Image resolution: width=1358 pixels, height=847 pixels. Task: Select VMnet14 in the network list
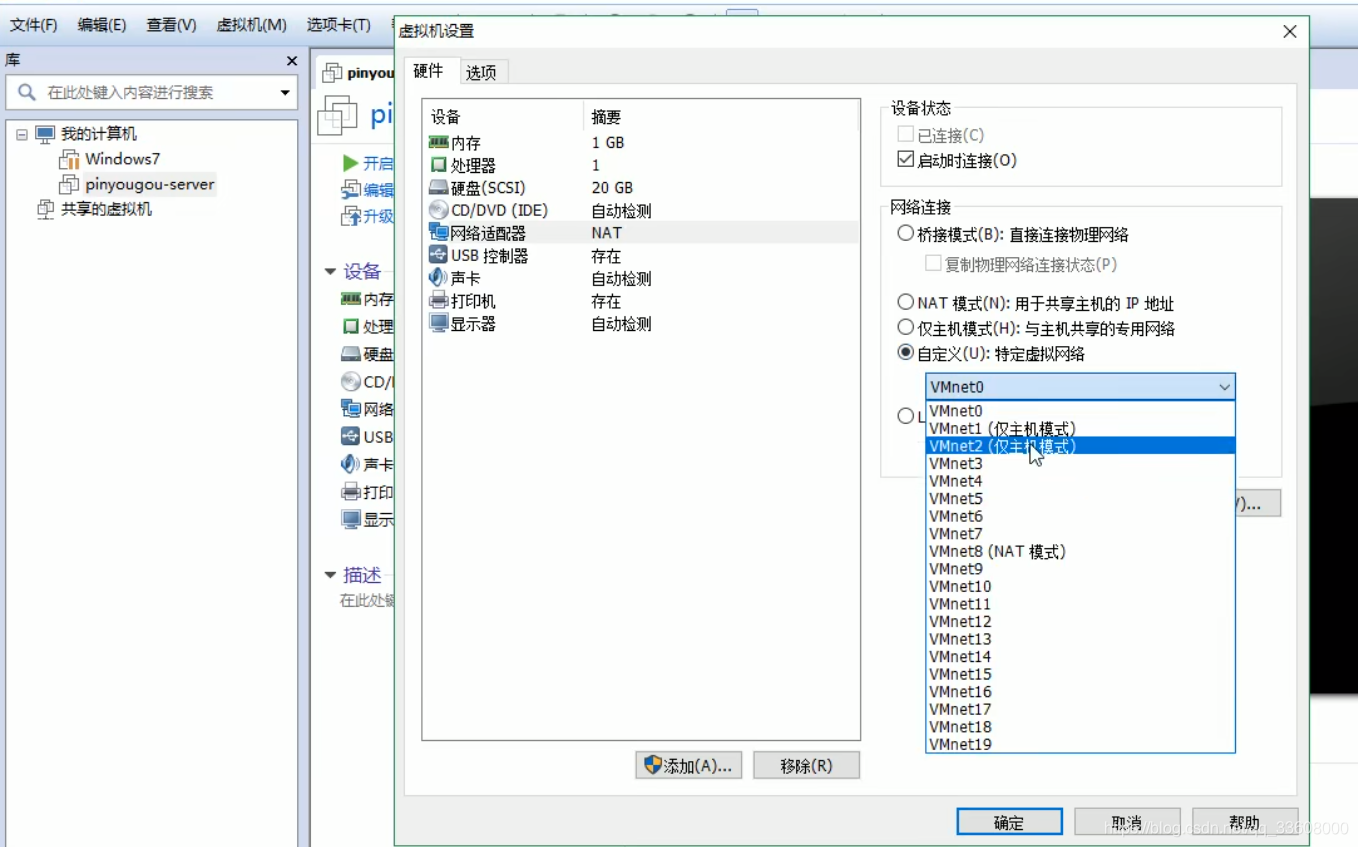pos(1080,656)
